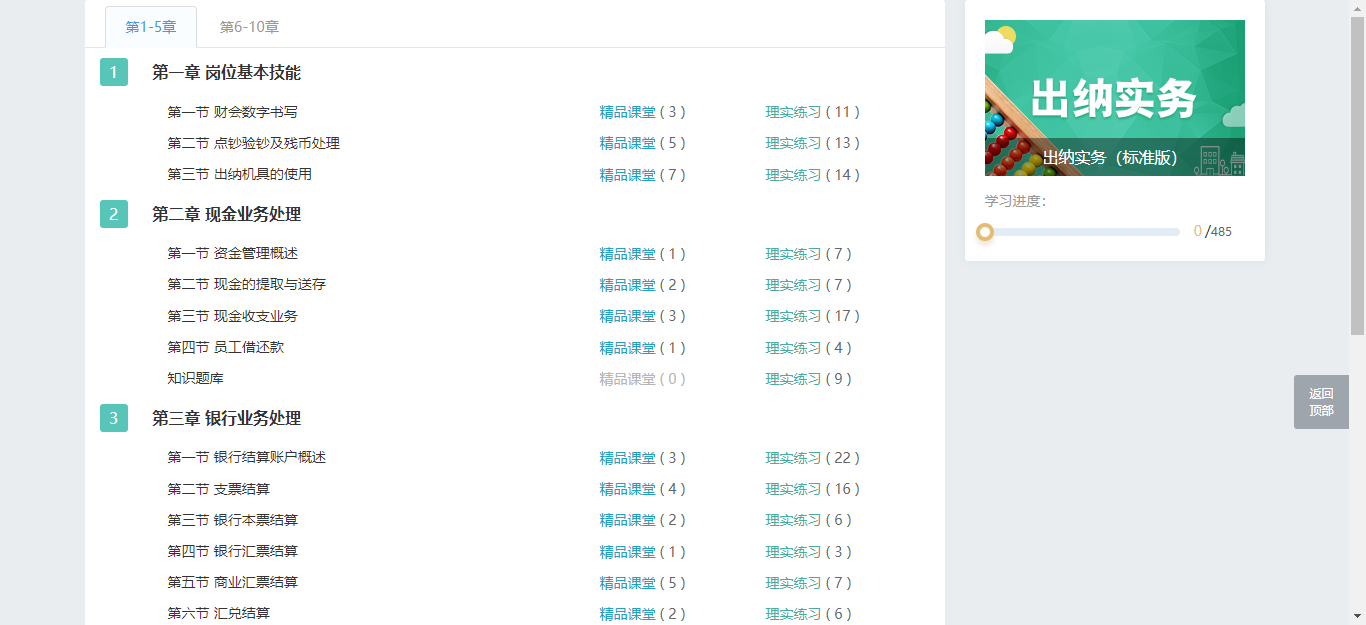Select the 第二章 现金业务处理 heading
This screenshot has height=625, width=1366.
point(226,214)
